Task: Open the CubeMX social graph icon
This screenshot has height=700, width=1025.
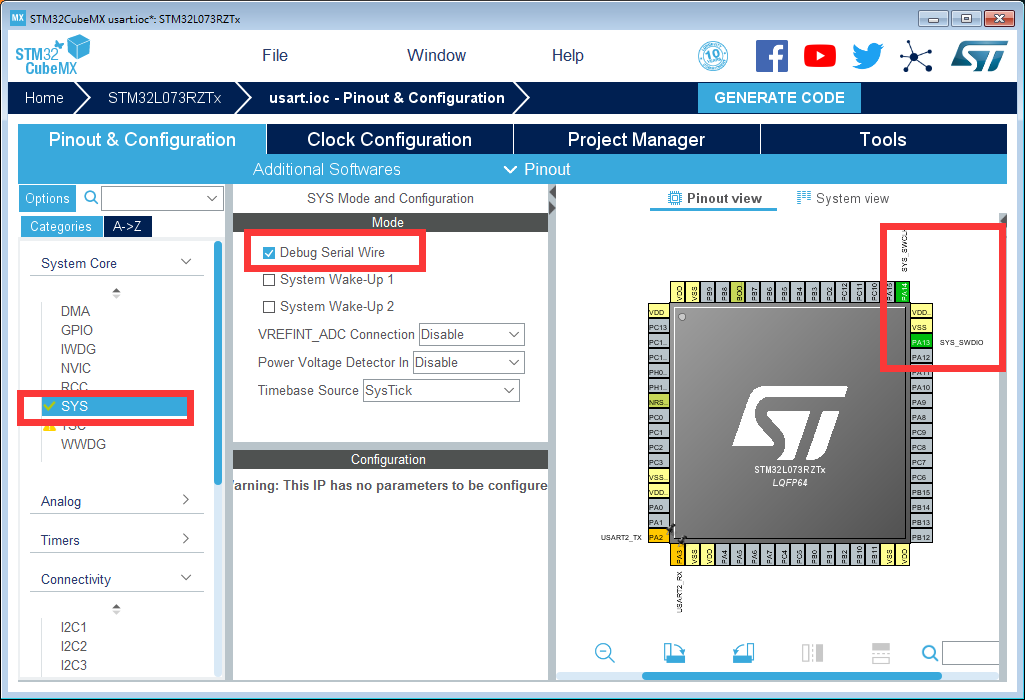Action: pyautogui.click(x=915, y=56)
